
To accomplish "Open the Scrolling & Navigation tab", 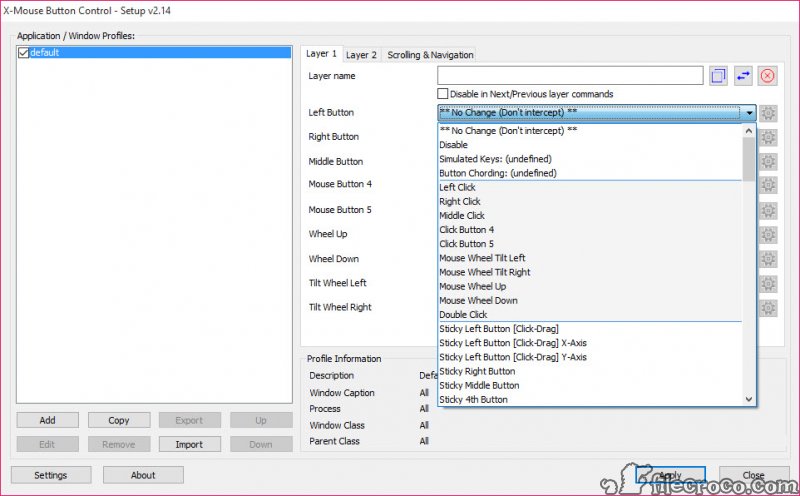I will pyautogui.click(x=430, y=55).
